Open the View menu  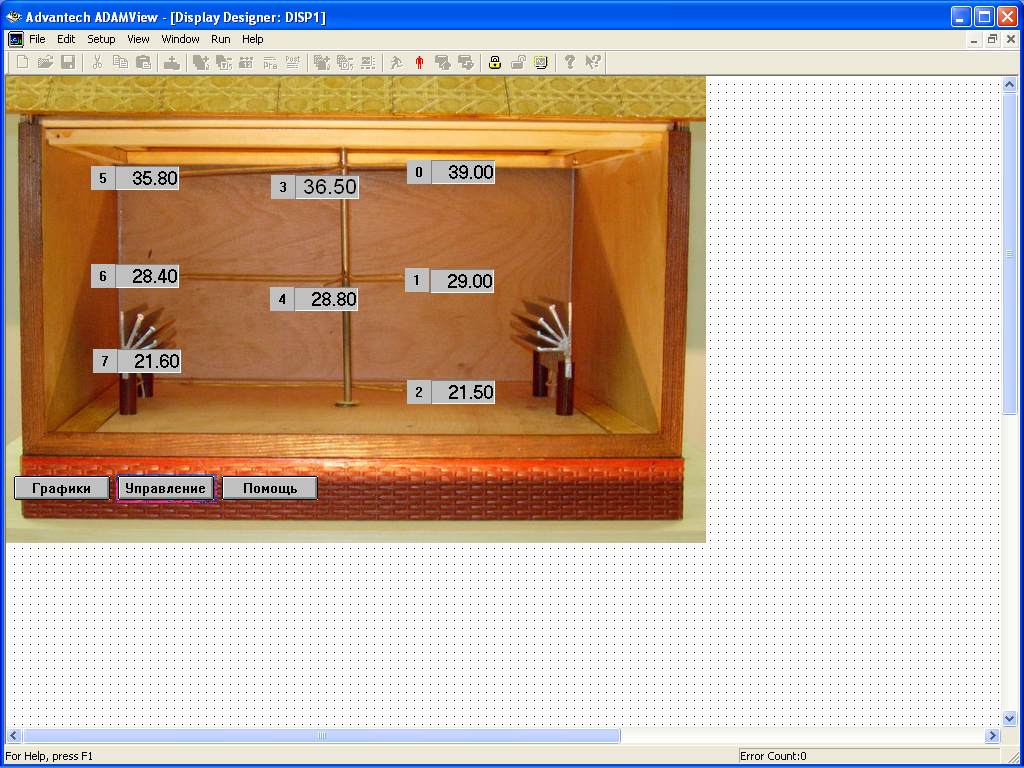click(x=138, y=39)
